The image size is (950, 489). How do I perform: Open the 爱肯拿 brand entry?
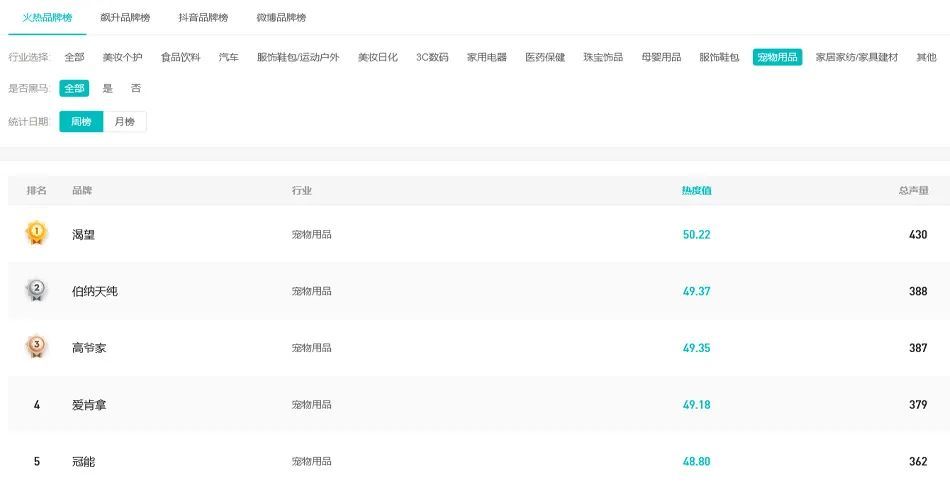89,405
